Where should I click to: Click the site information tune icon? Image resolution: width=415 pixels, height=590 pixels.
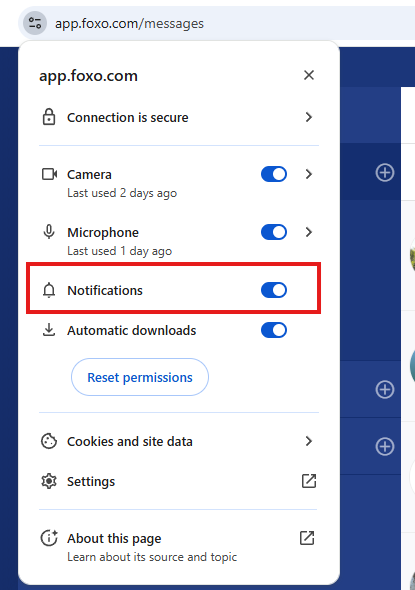pos(35,23)
